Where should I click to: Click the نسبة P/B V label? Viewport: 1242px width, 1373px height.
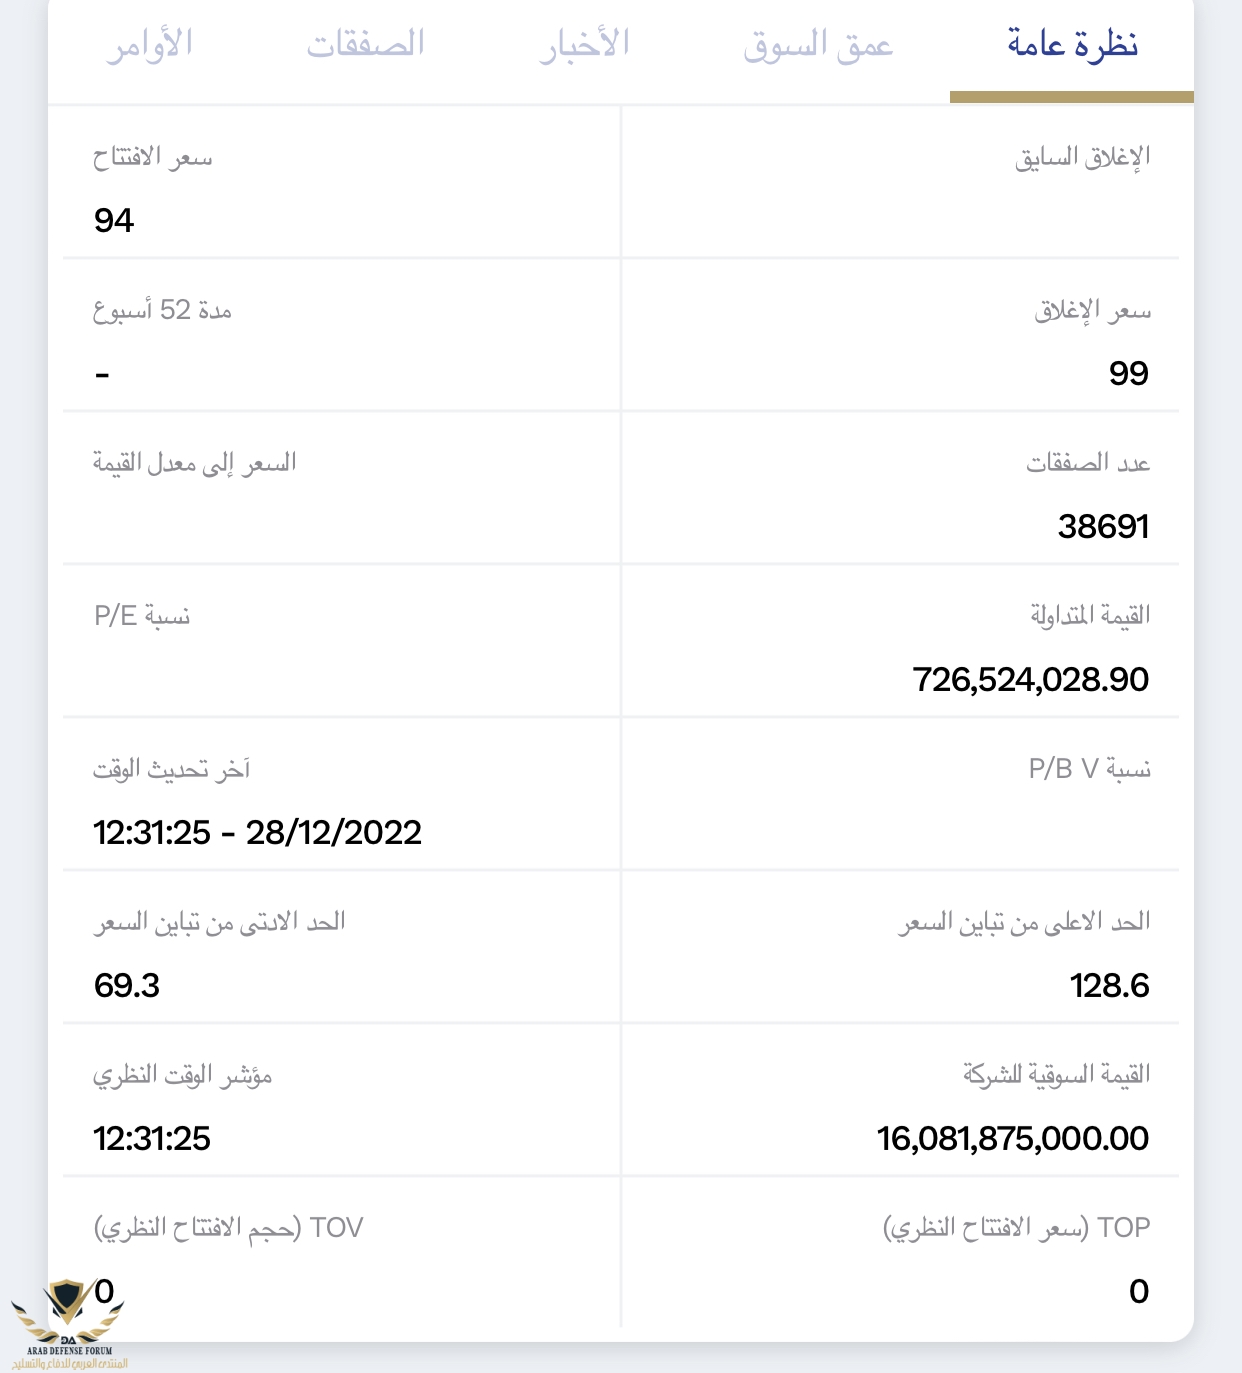pyautogui.click(x=1090, y=769)
